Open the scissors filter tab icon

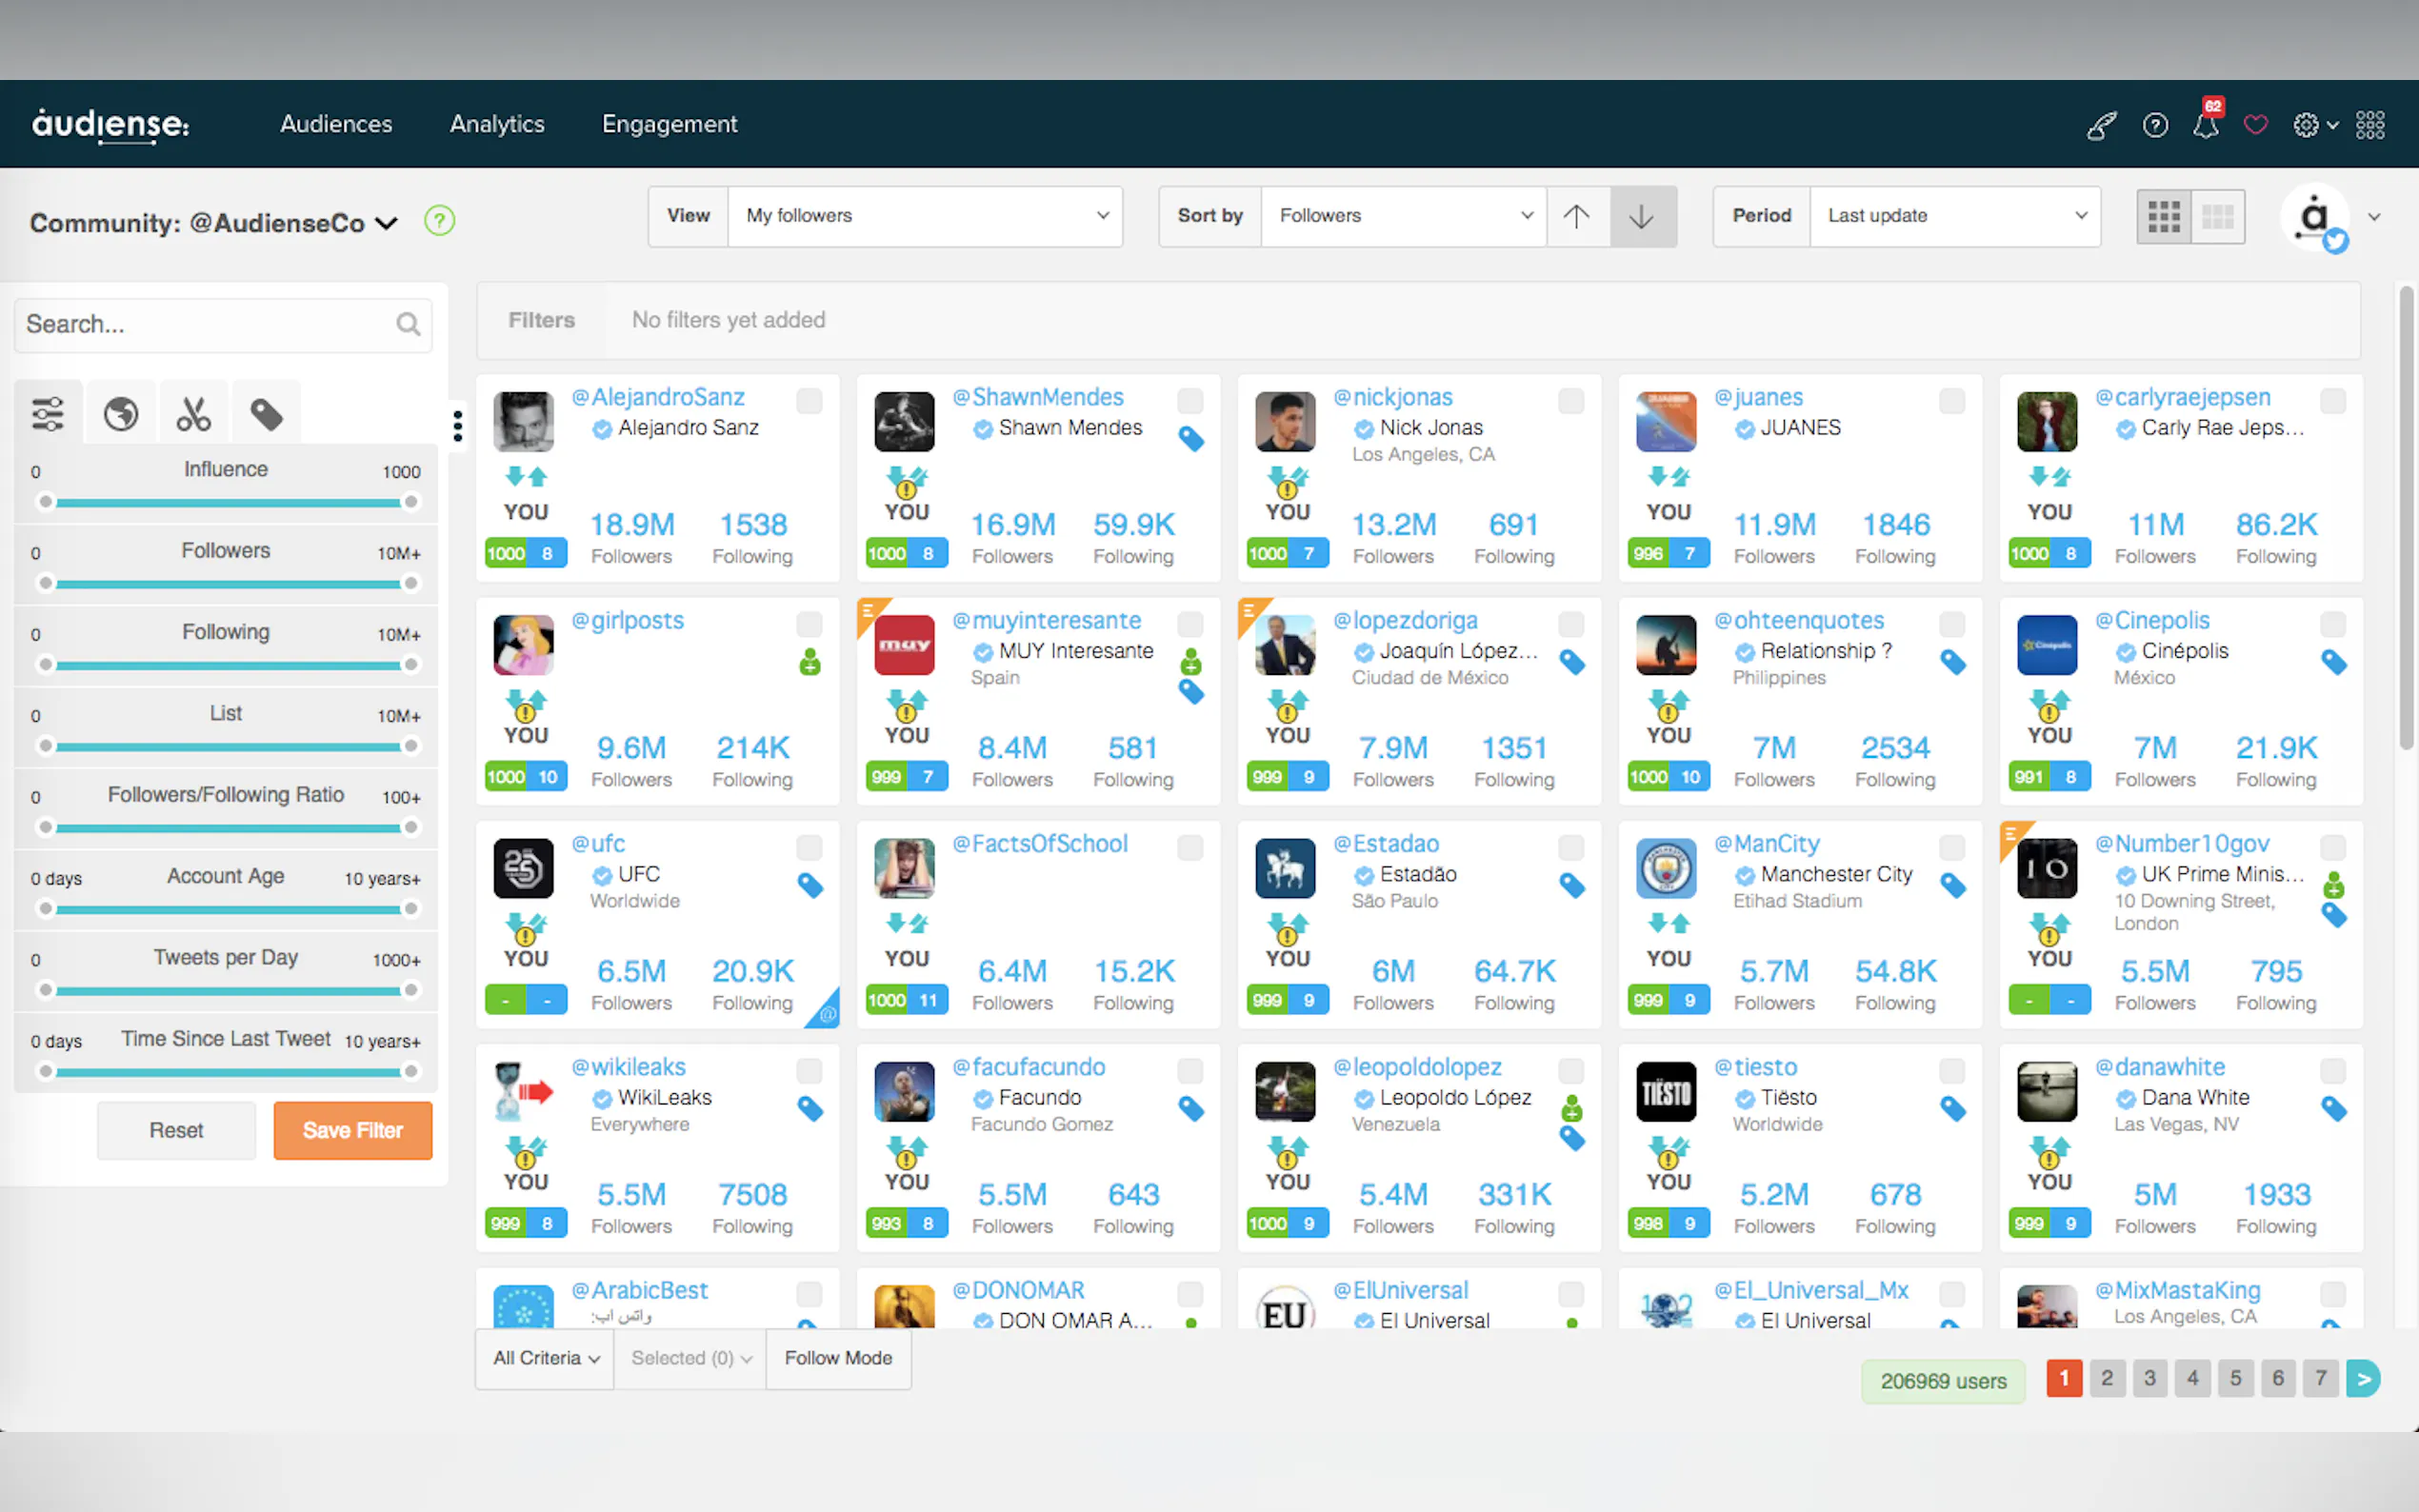click(193, 414)
